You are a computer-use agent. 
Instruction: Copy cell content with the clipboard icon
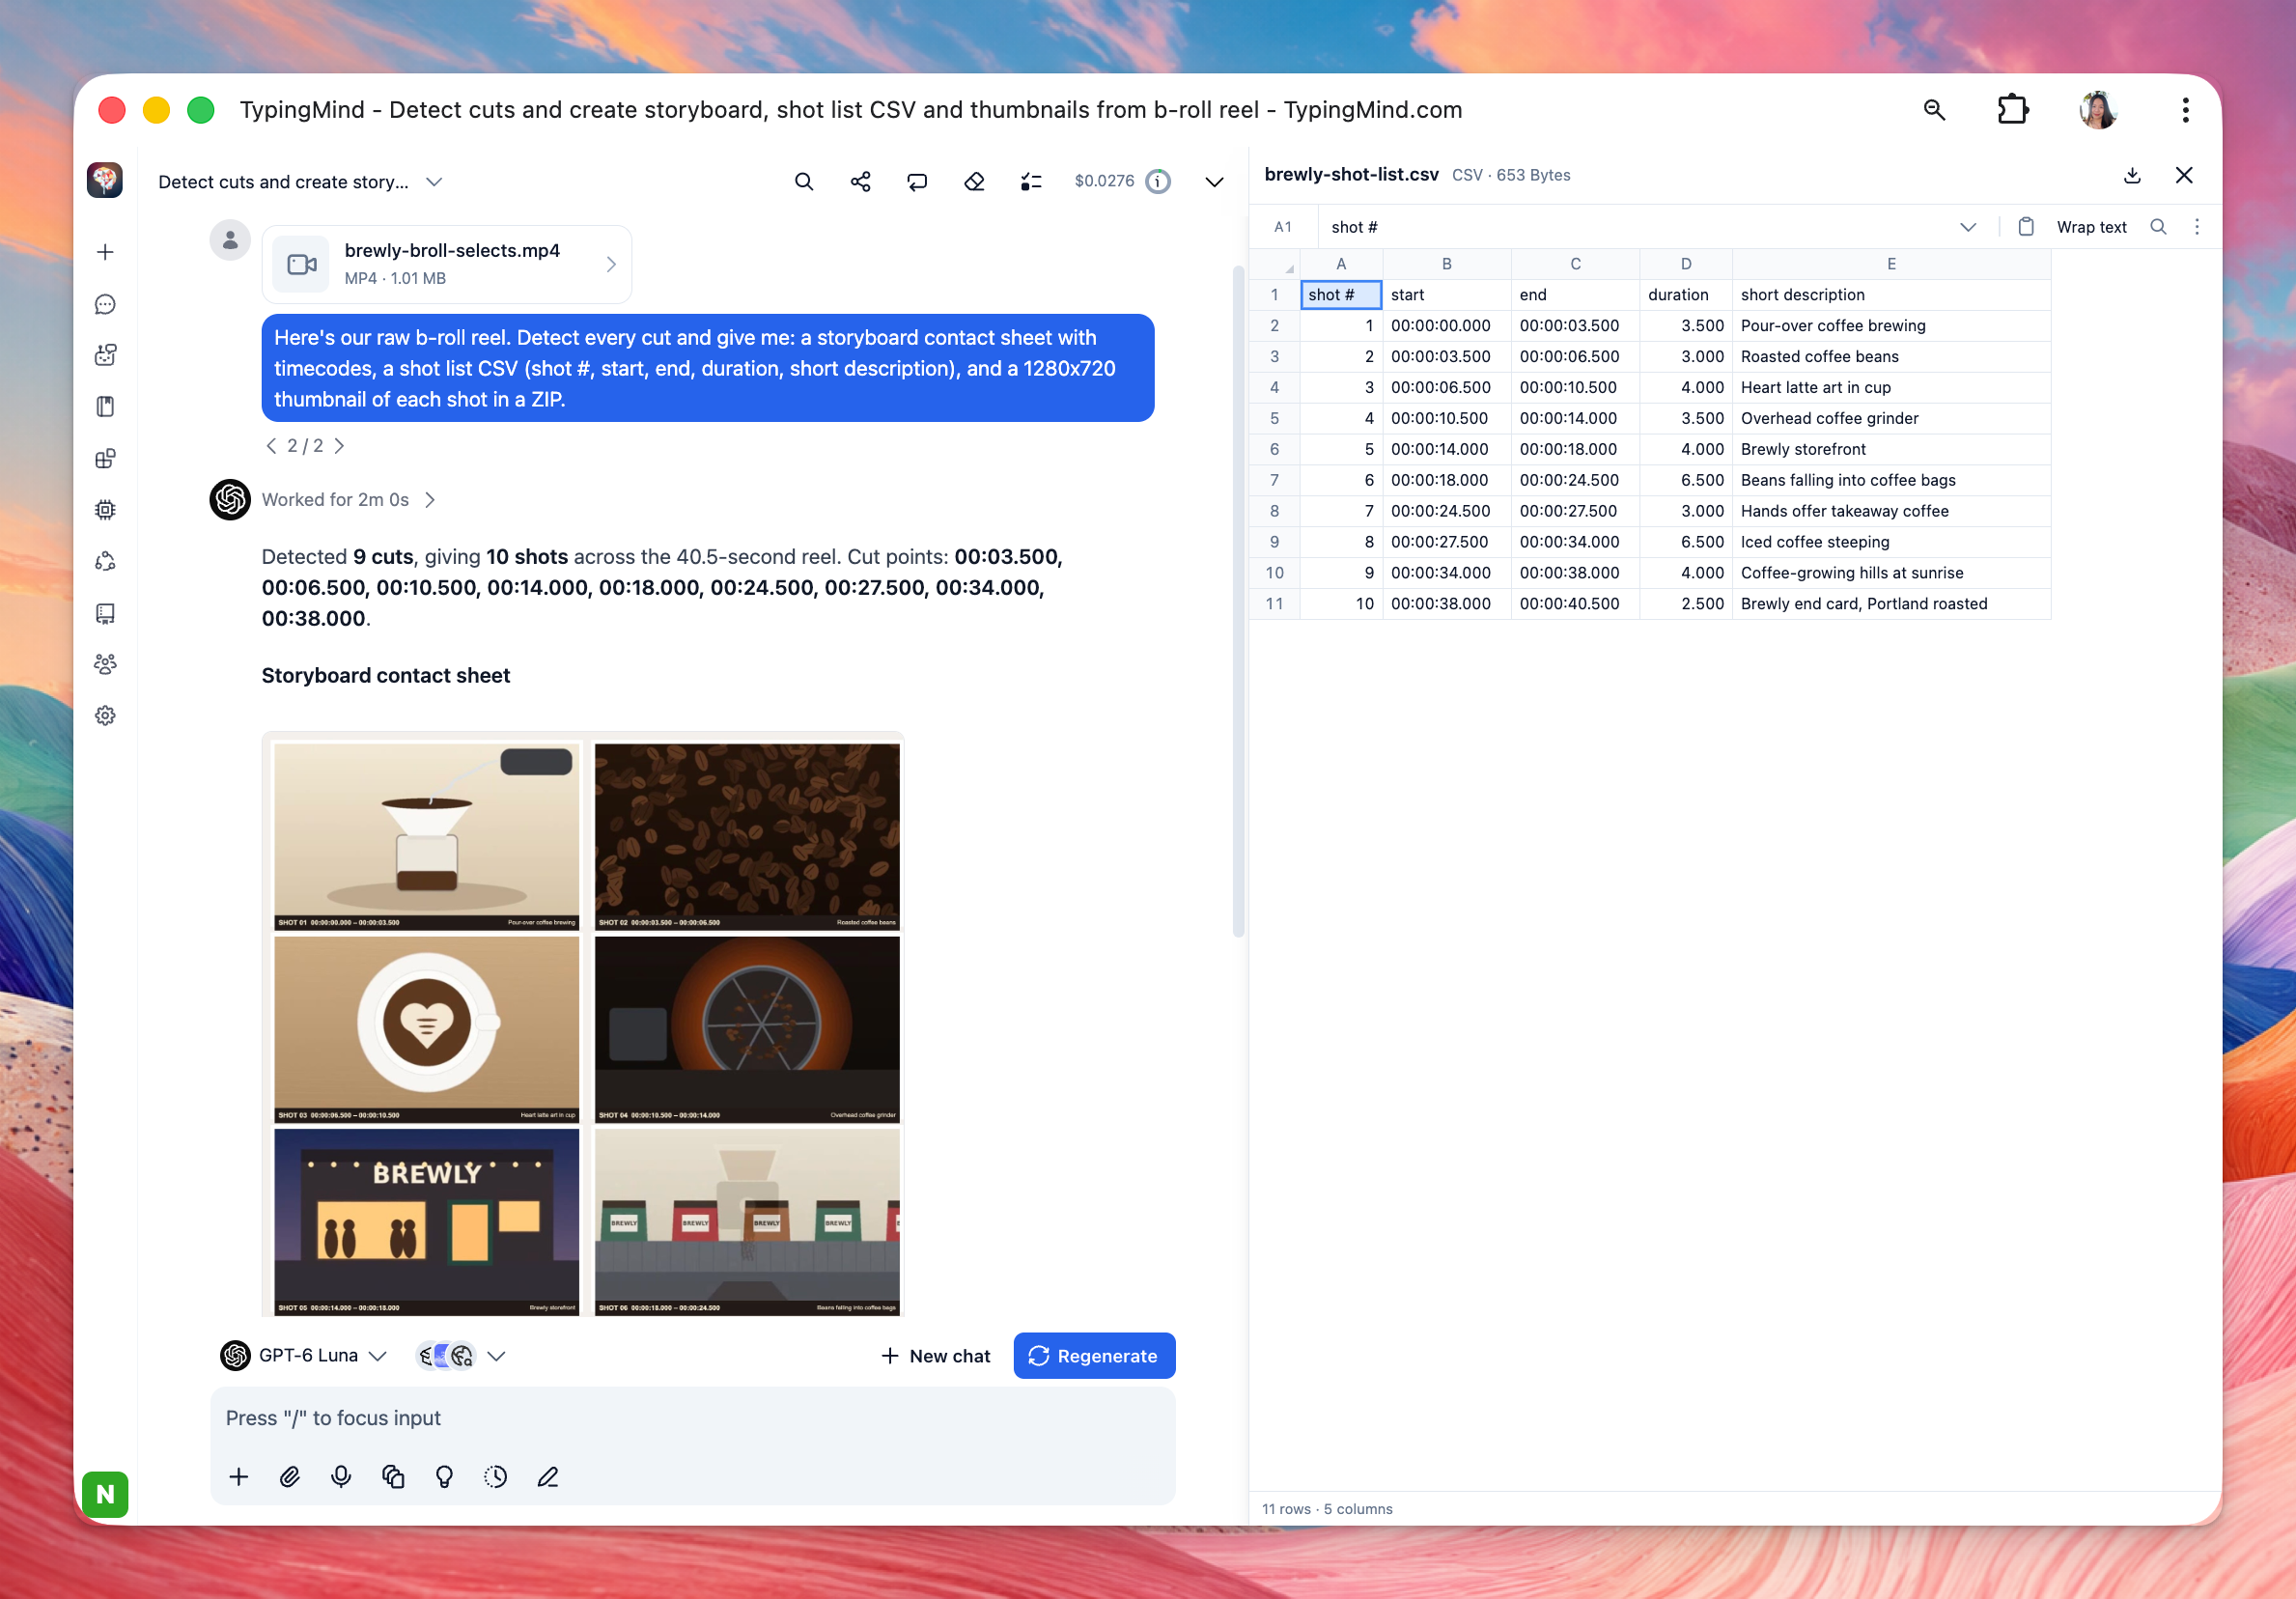pyautogui.click(x=2026, y=227)
